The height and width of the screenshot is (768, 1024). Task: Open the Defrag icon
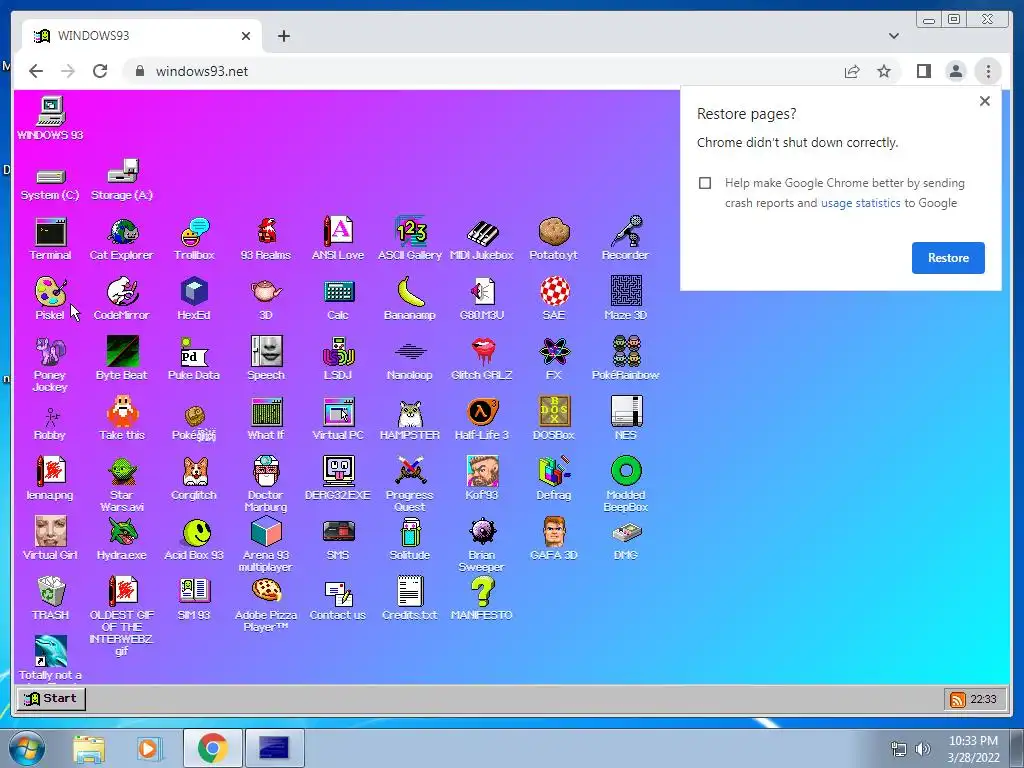(554, 479)
